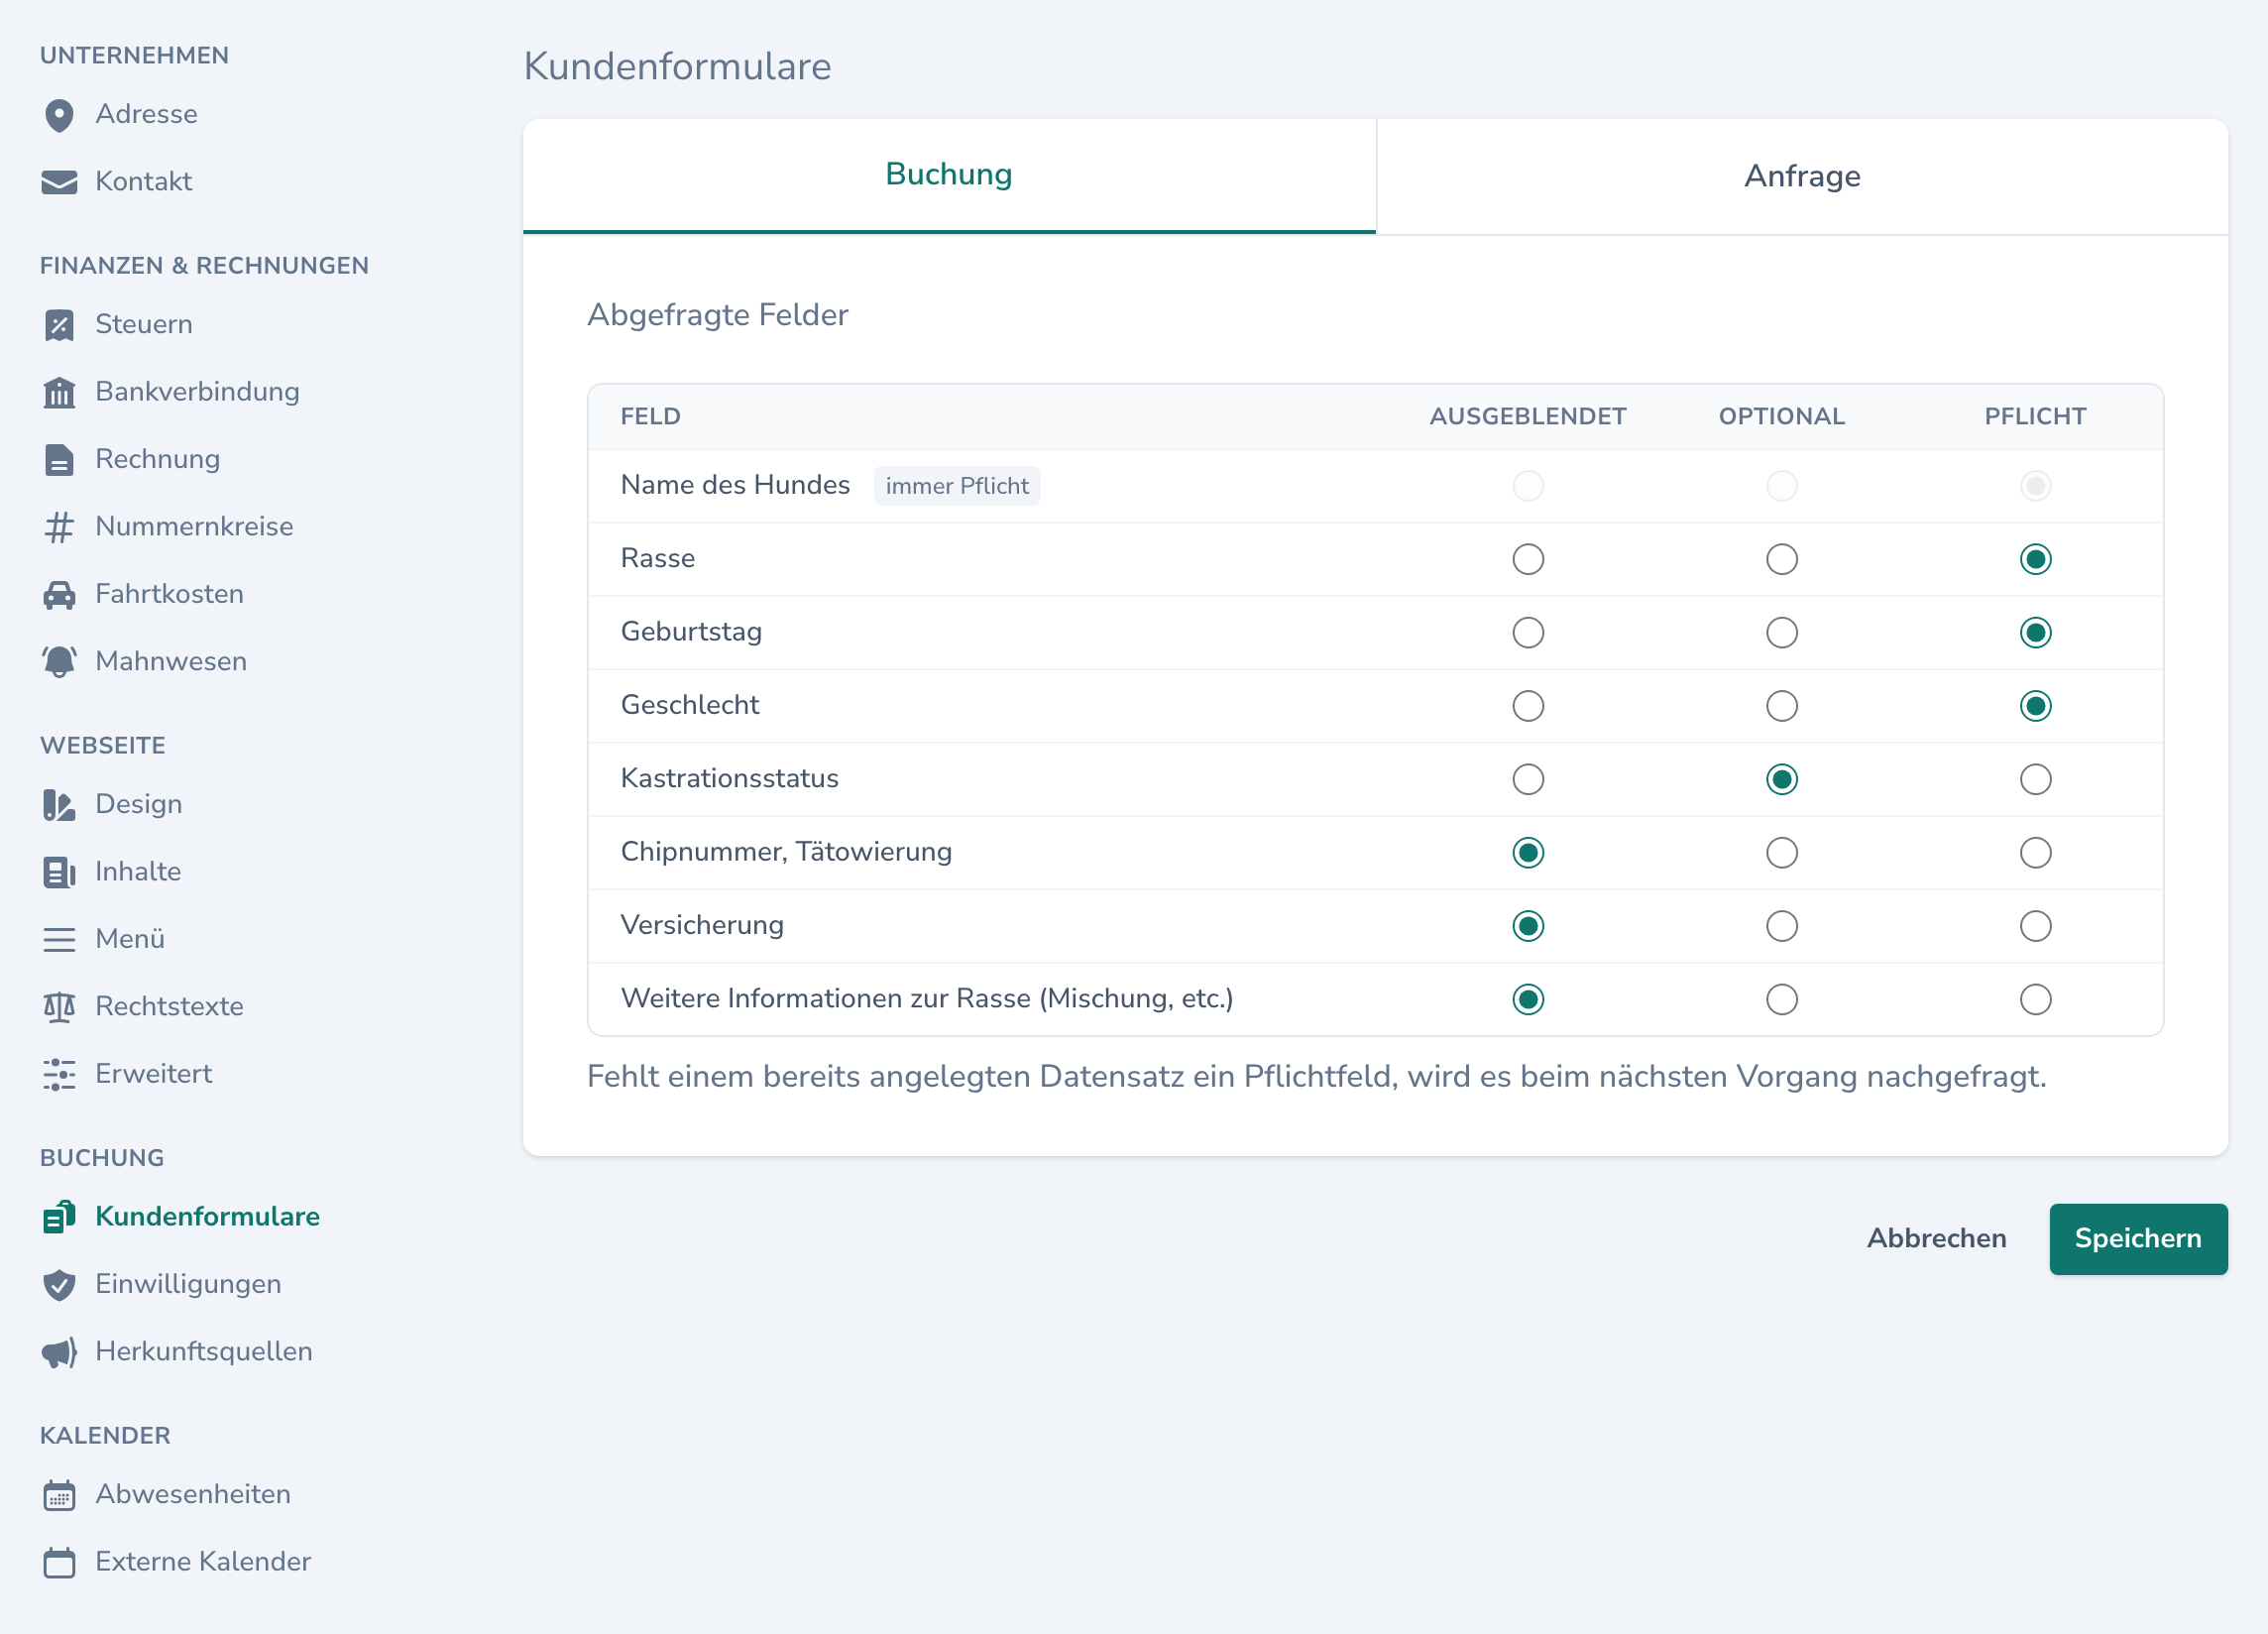Click the Einwilligungen shield icon
Viewport: 2268px width, 1634px height.
pyautogui.click(x=59, y=1285)
